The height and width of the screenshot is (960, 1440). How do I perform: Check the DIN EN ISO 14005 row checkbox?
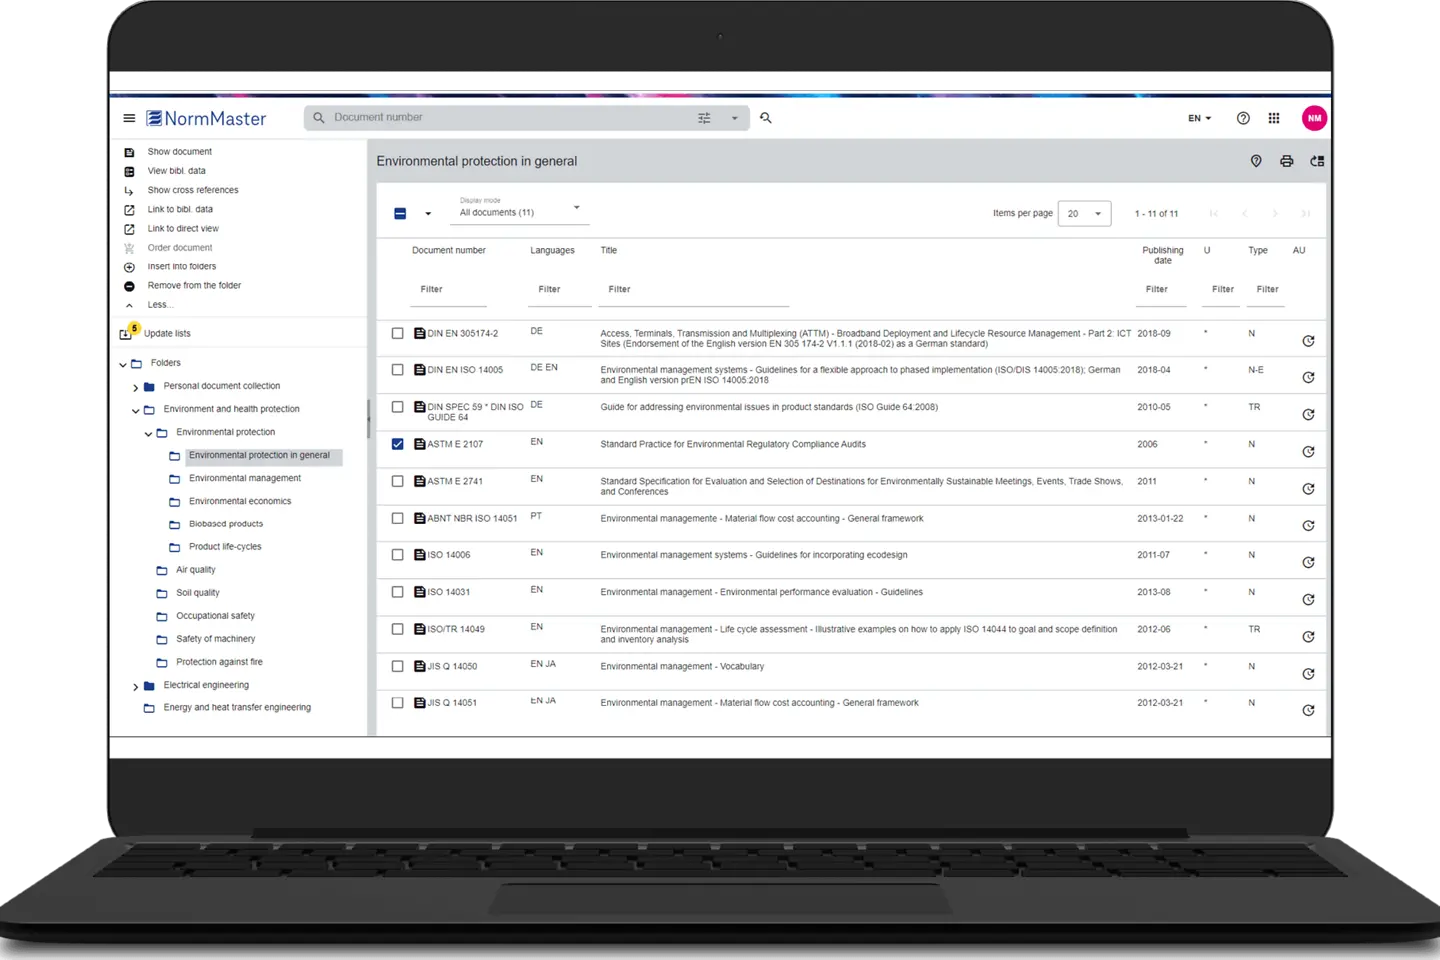click(397, 369)
